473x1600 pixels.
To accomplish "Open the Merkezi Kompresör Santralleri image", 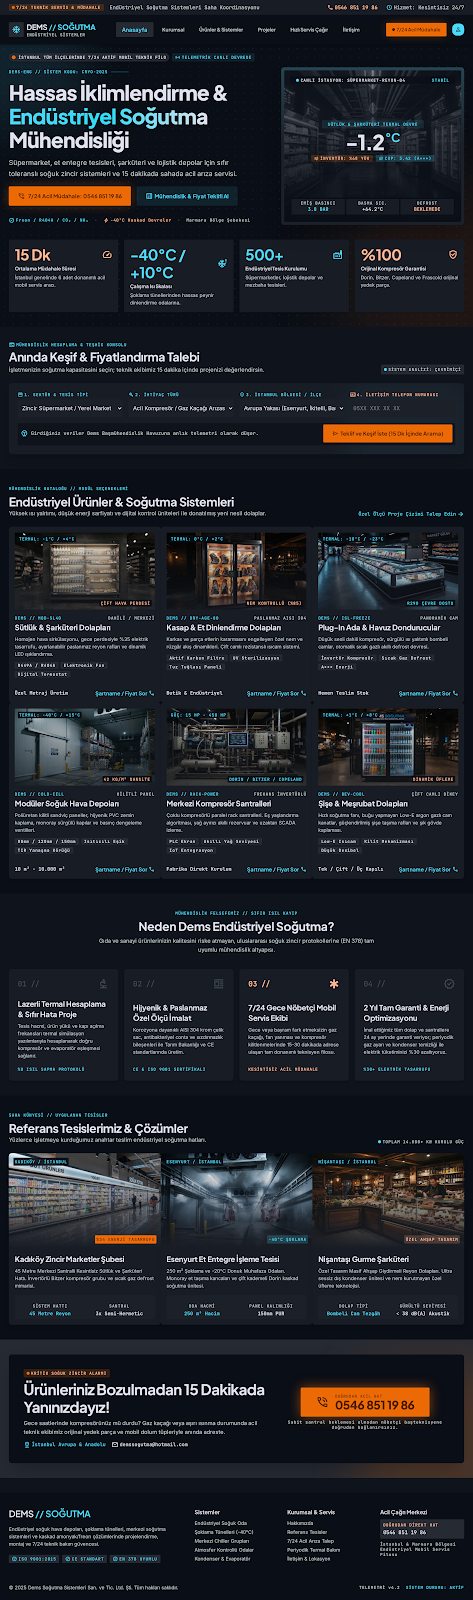I will tap(236, 747).
